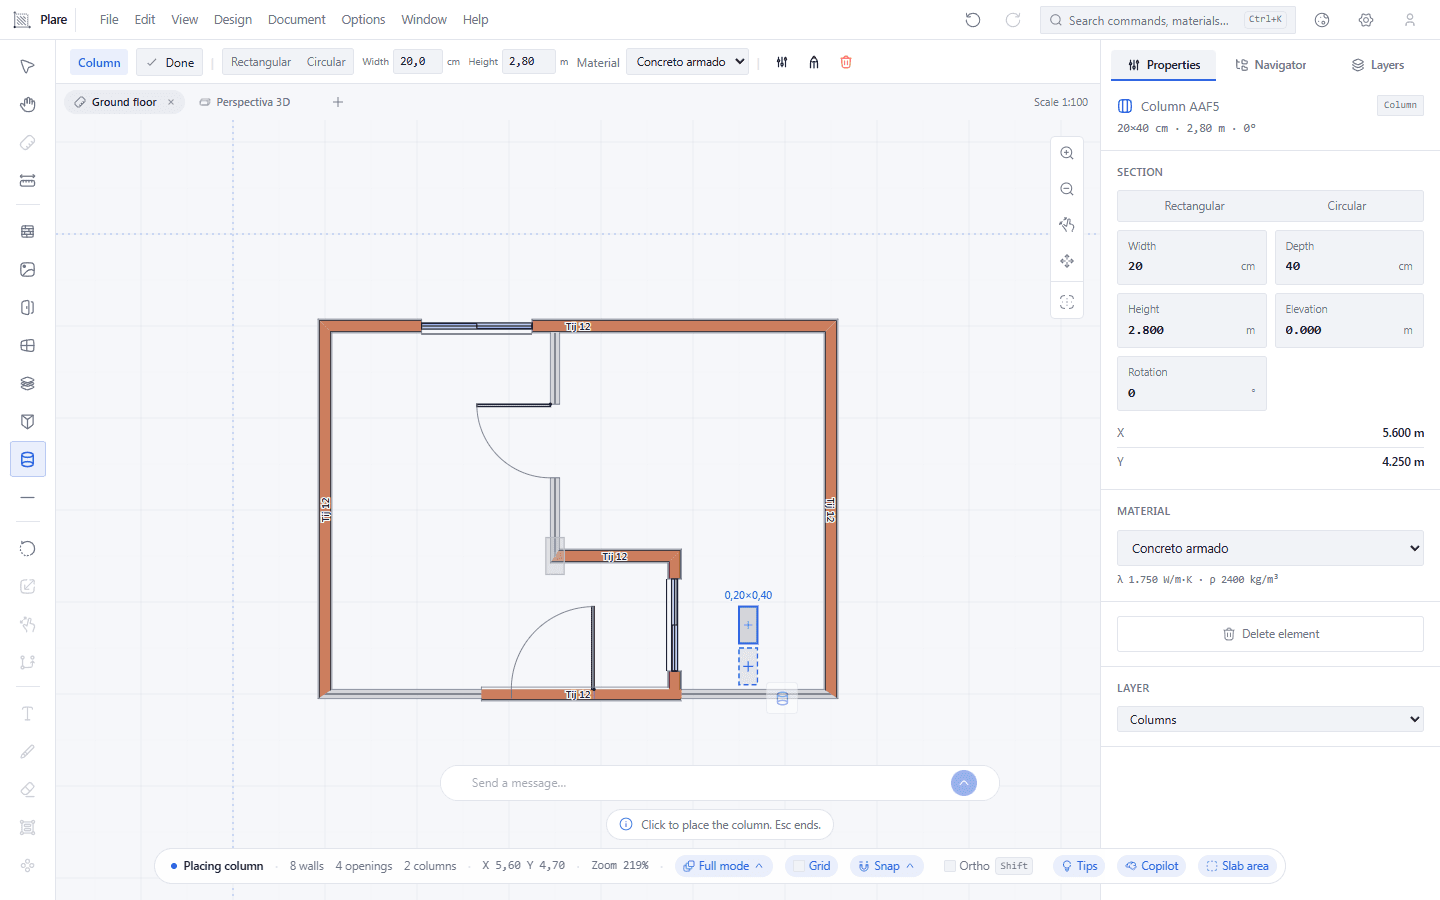The height and width of the screenshot is (900, 1440).
Task: Open the Columns layer dropdown
Action: point(1270,719)
